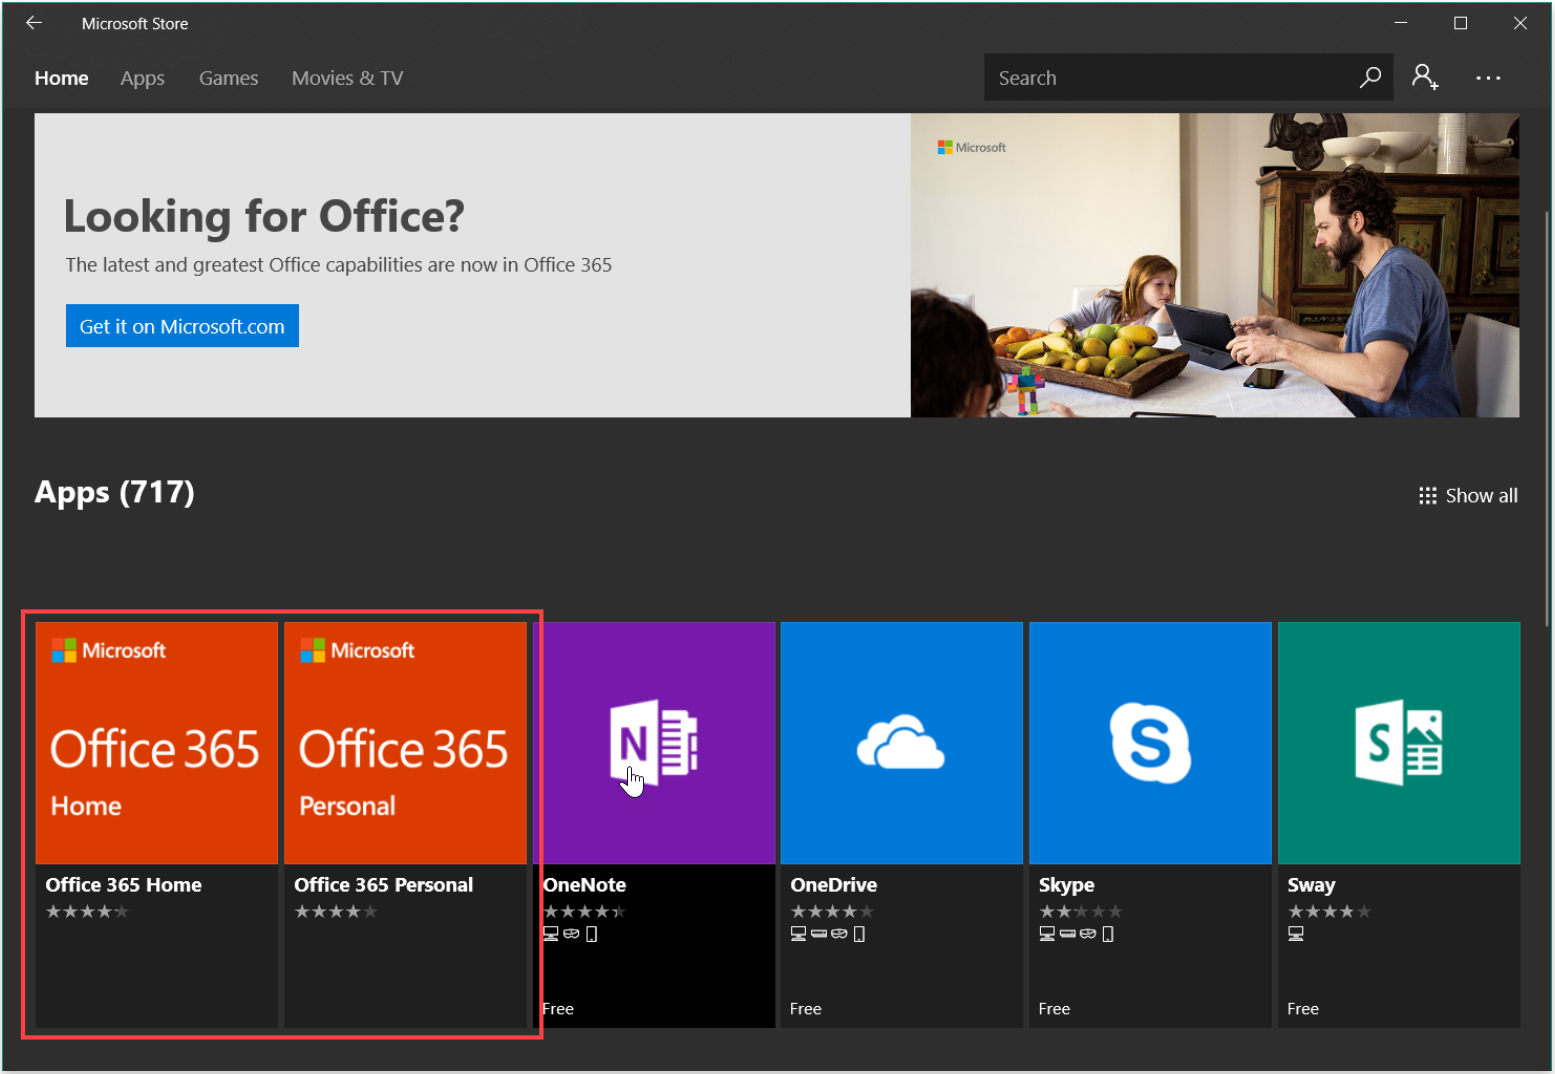Switch to the Apps tab
1555x1074 pixels.
coord(142,78)
